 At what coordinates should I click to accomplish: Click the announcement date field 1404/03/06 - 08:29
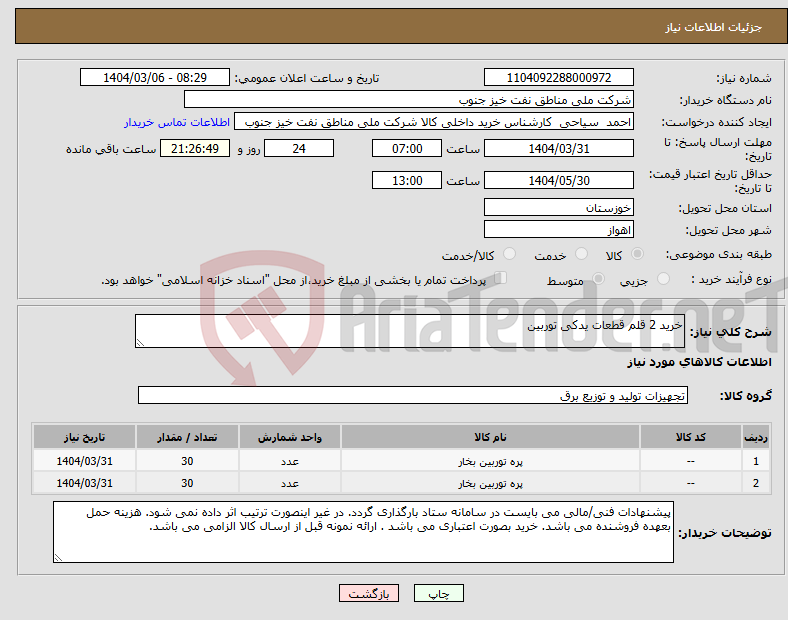(155, 77)
